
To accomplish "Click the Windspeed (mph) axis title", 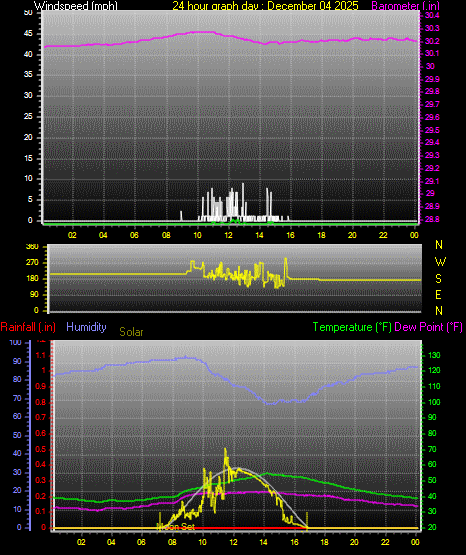I will coord(76,6).
